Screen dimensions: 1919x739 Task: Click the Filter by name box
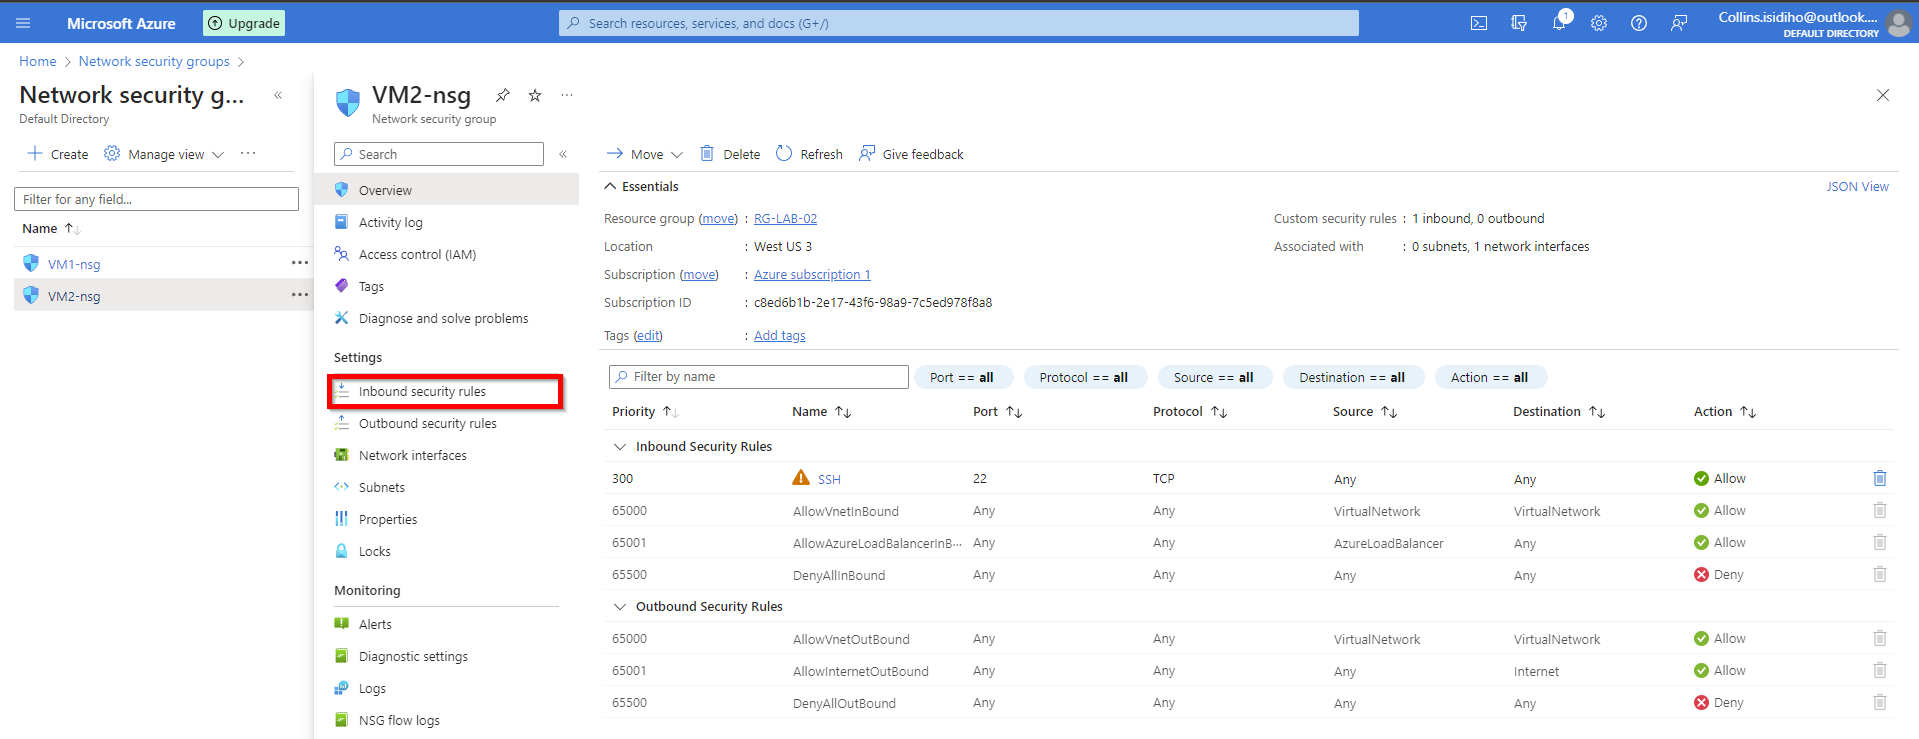coord(758,377)
